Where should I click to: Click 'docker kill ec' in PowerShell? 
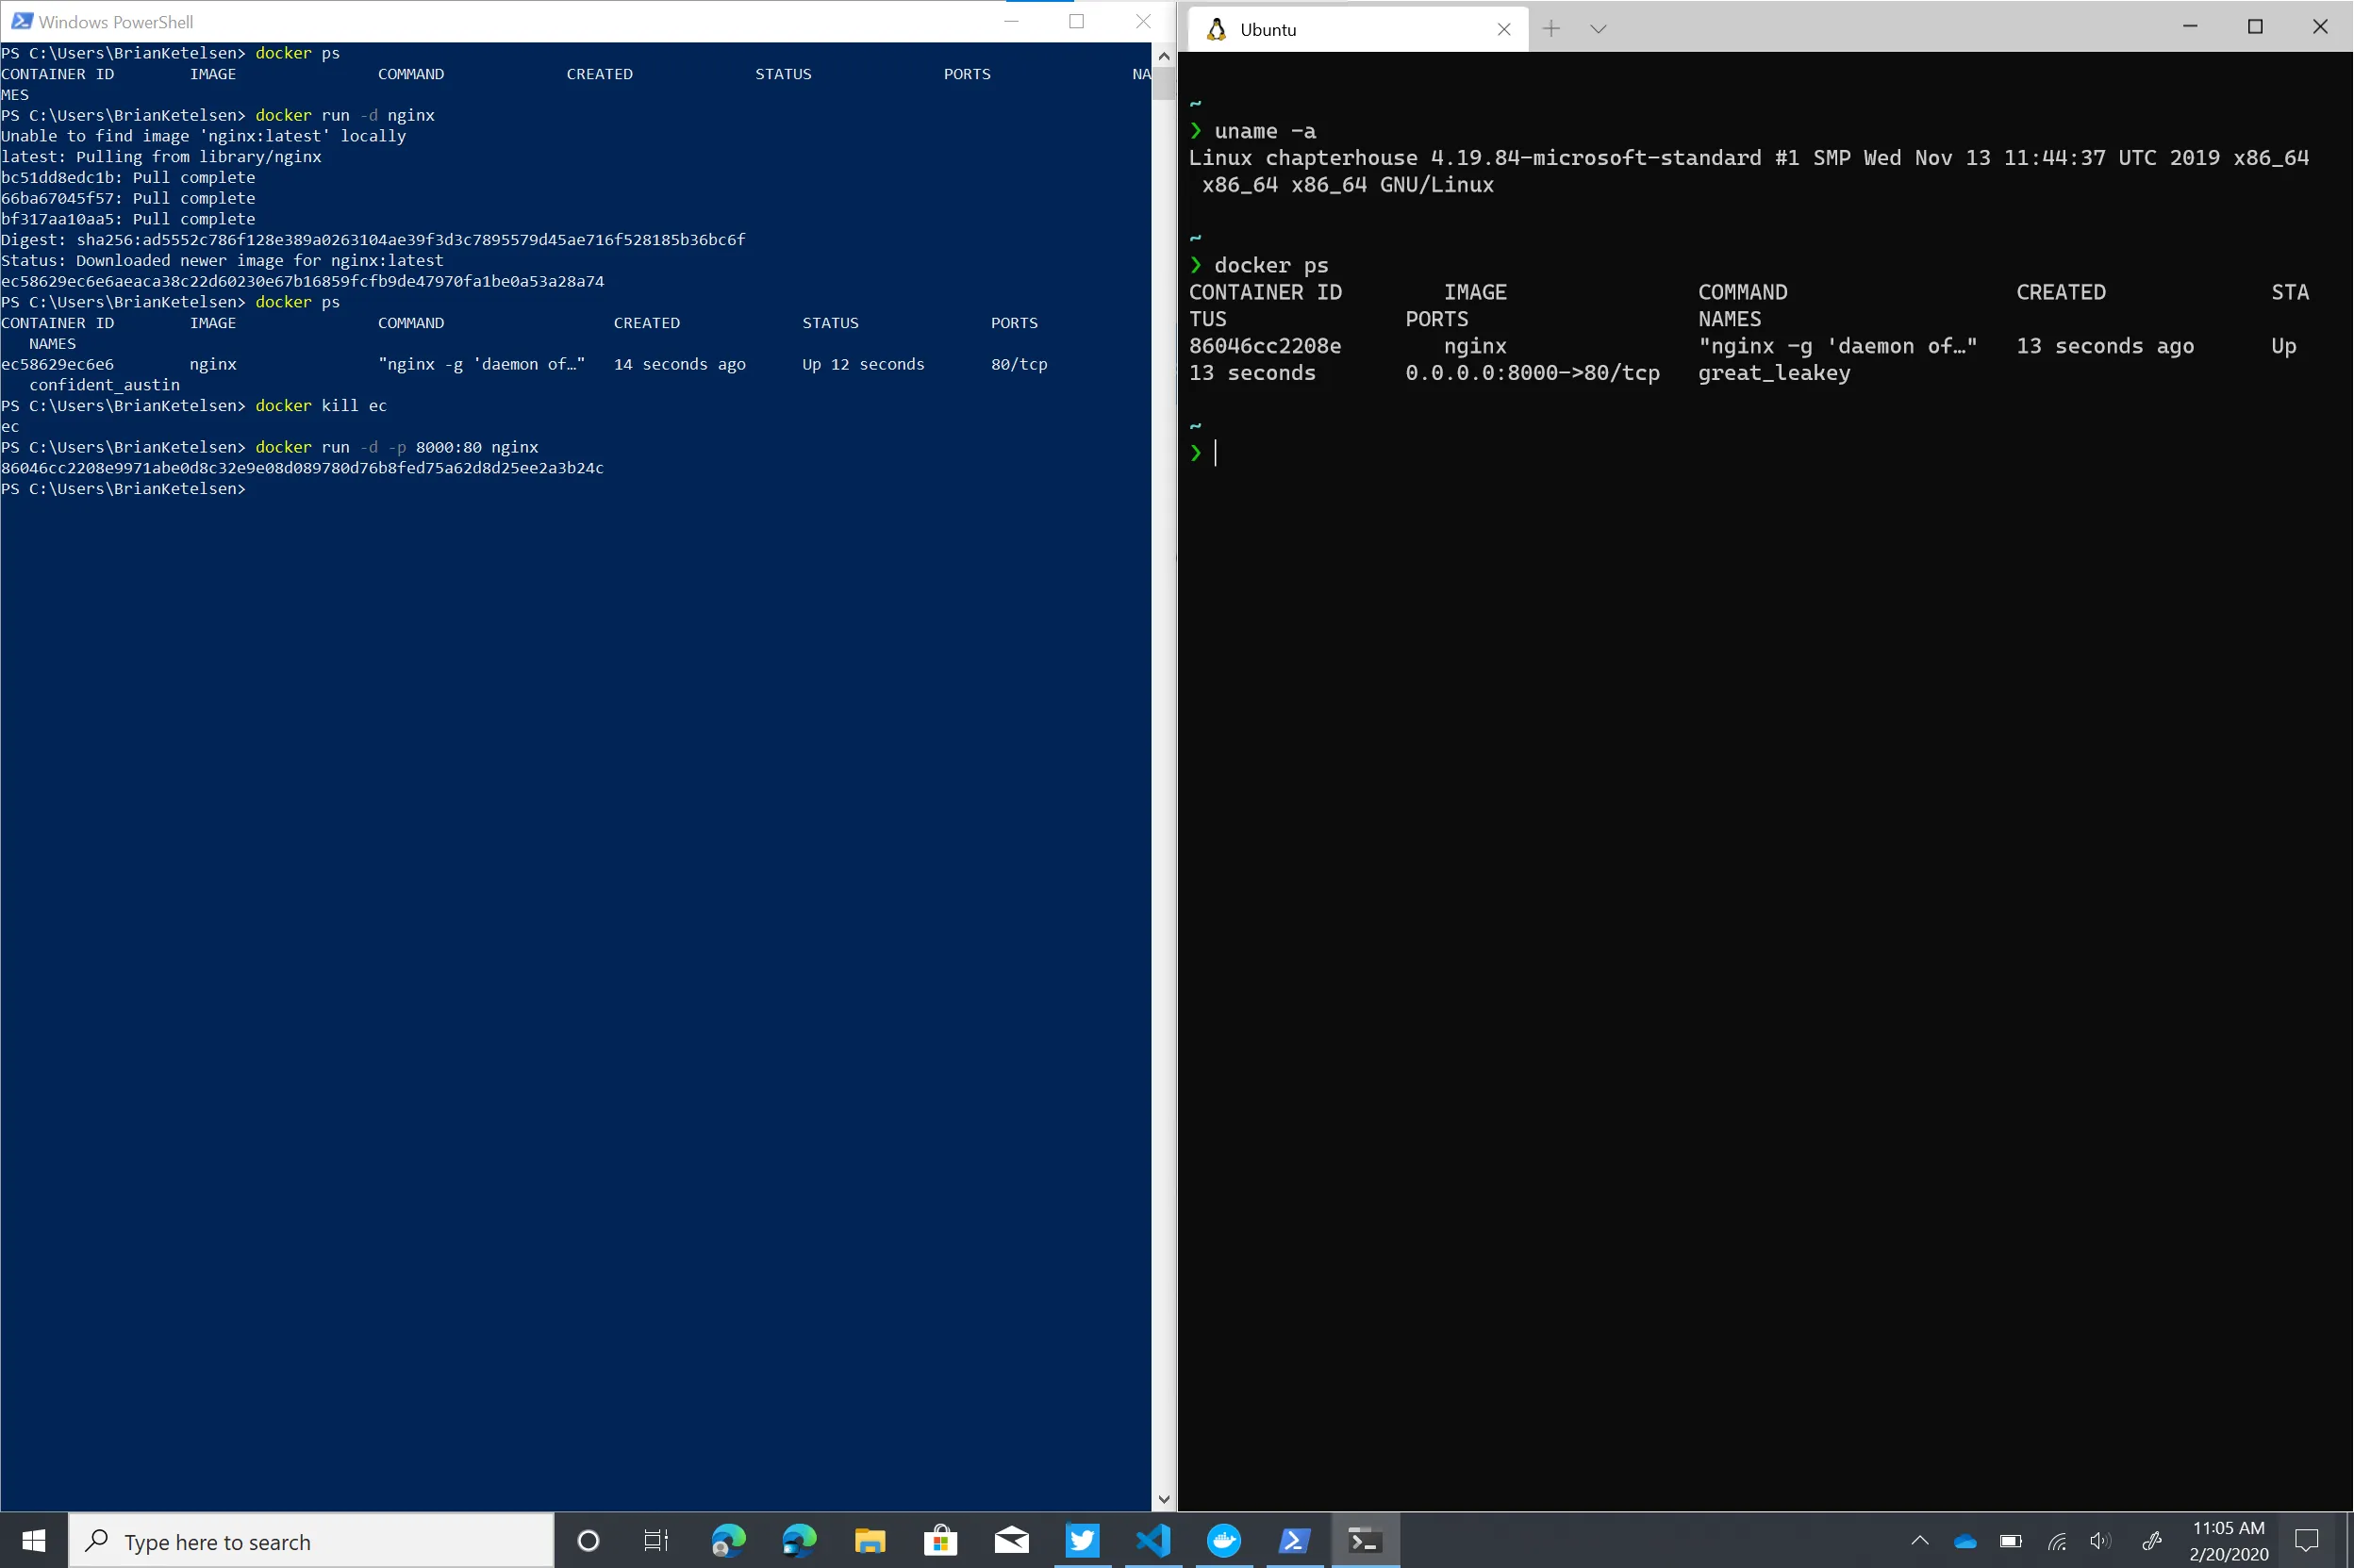pos(321,405)
